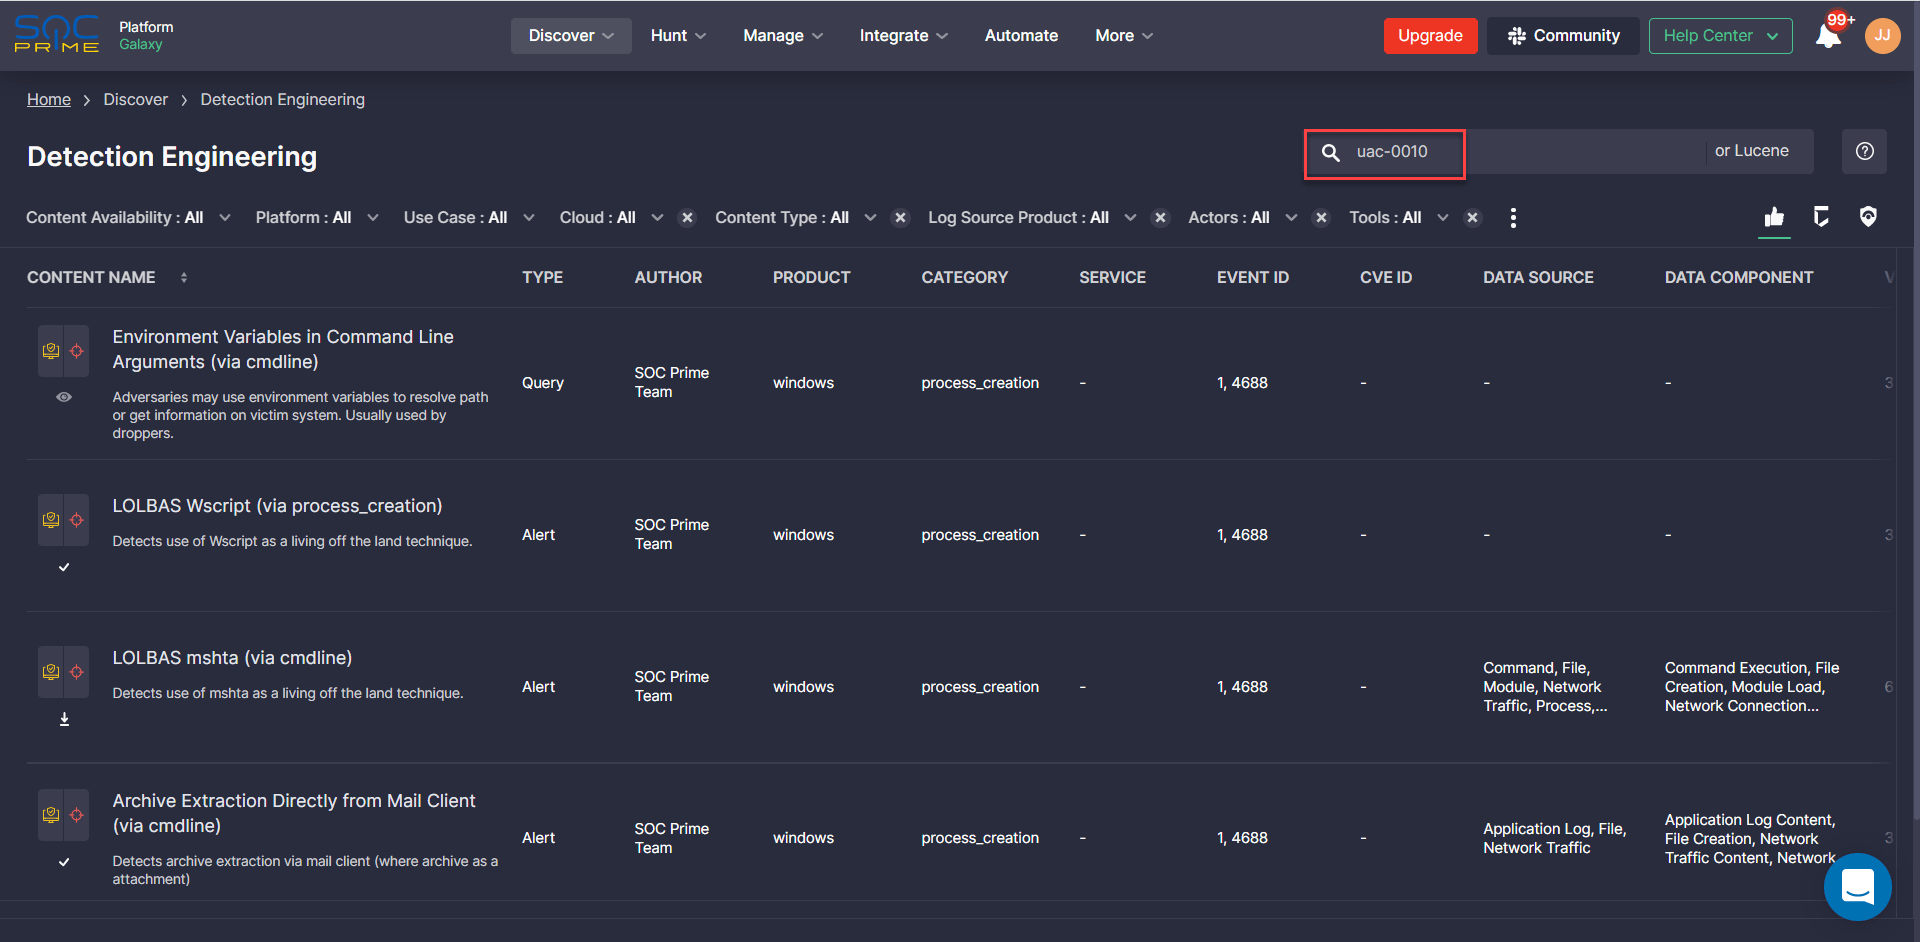This screenshot has width=1920, height=942.
Task: Click red target icon for Environment Variables row
Action: (77, 351)
